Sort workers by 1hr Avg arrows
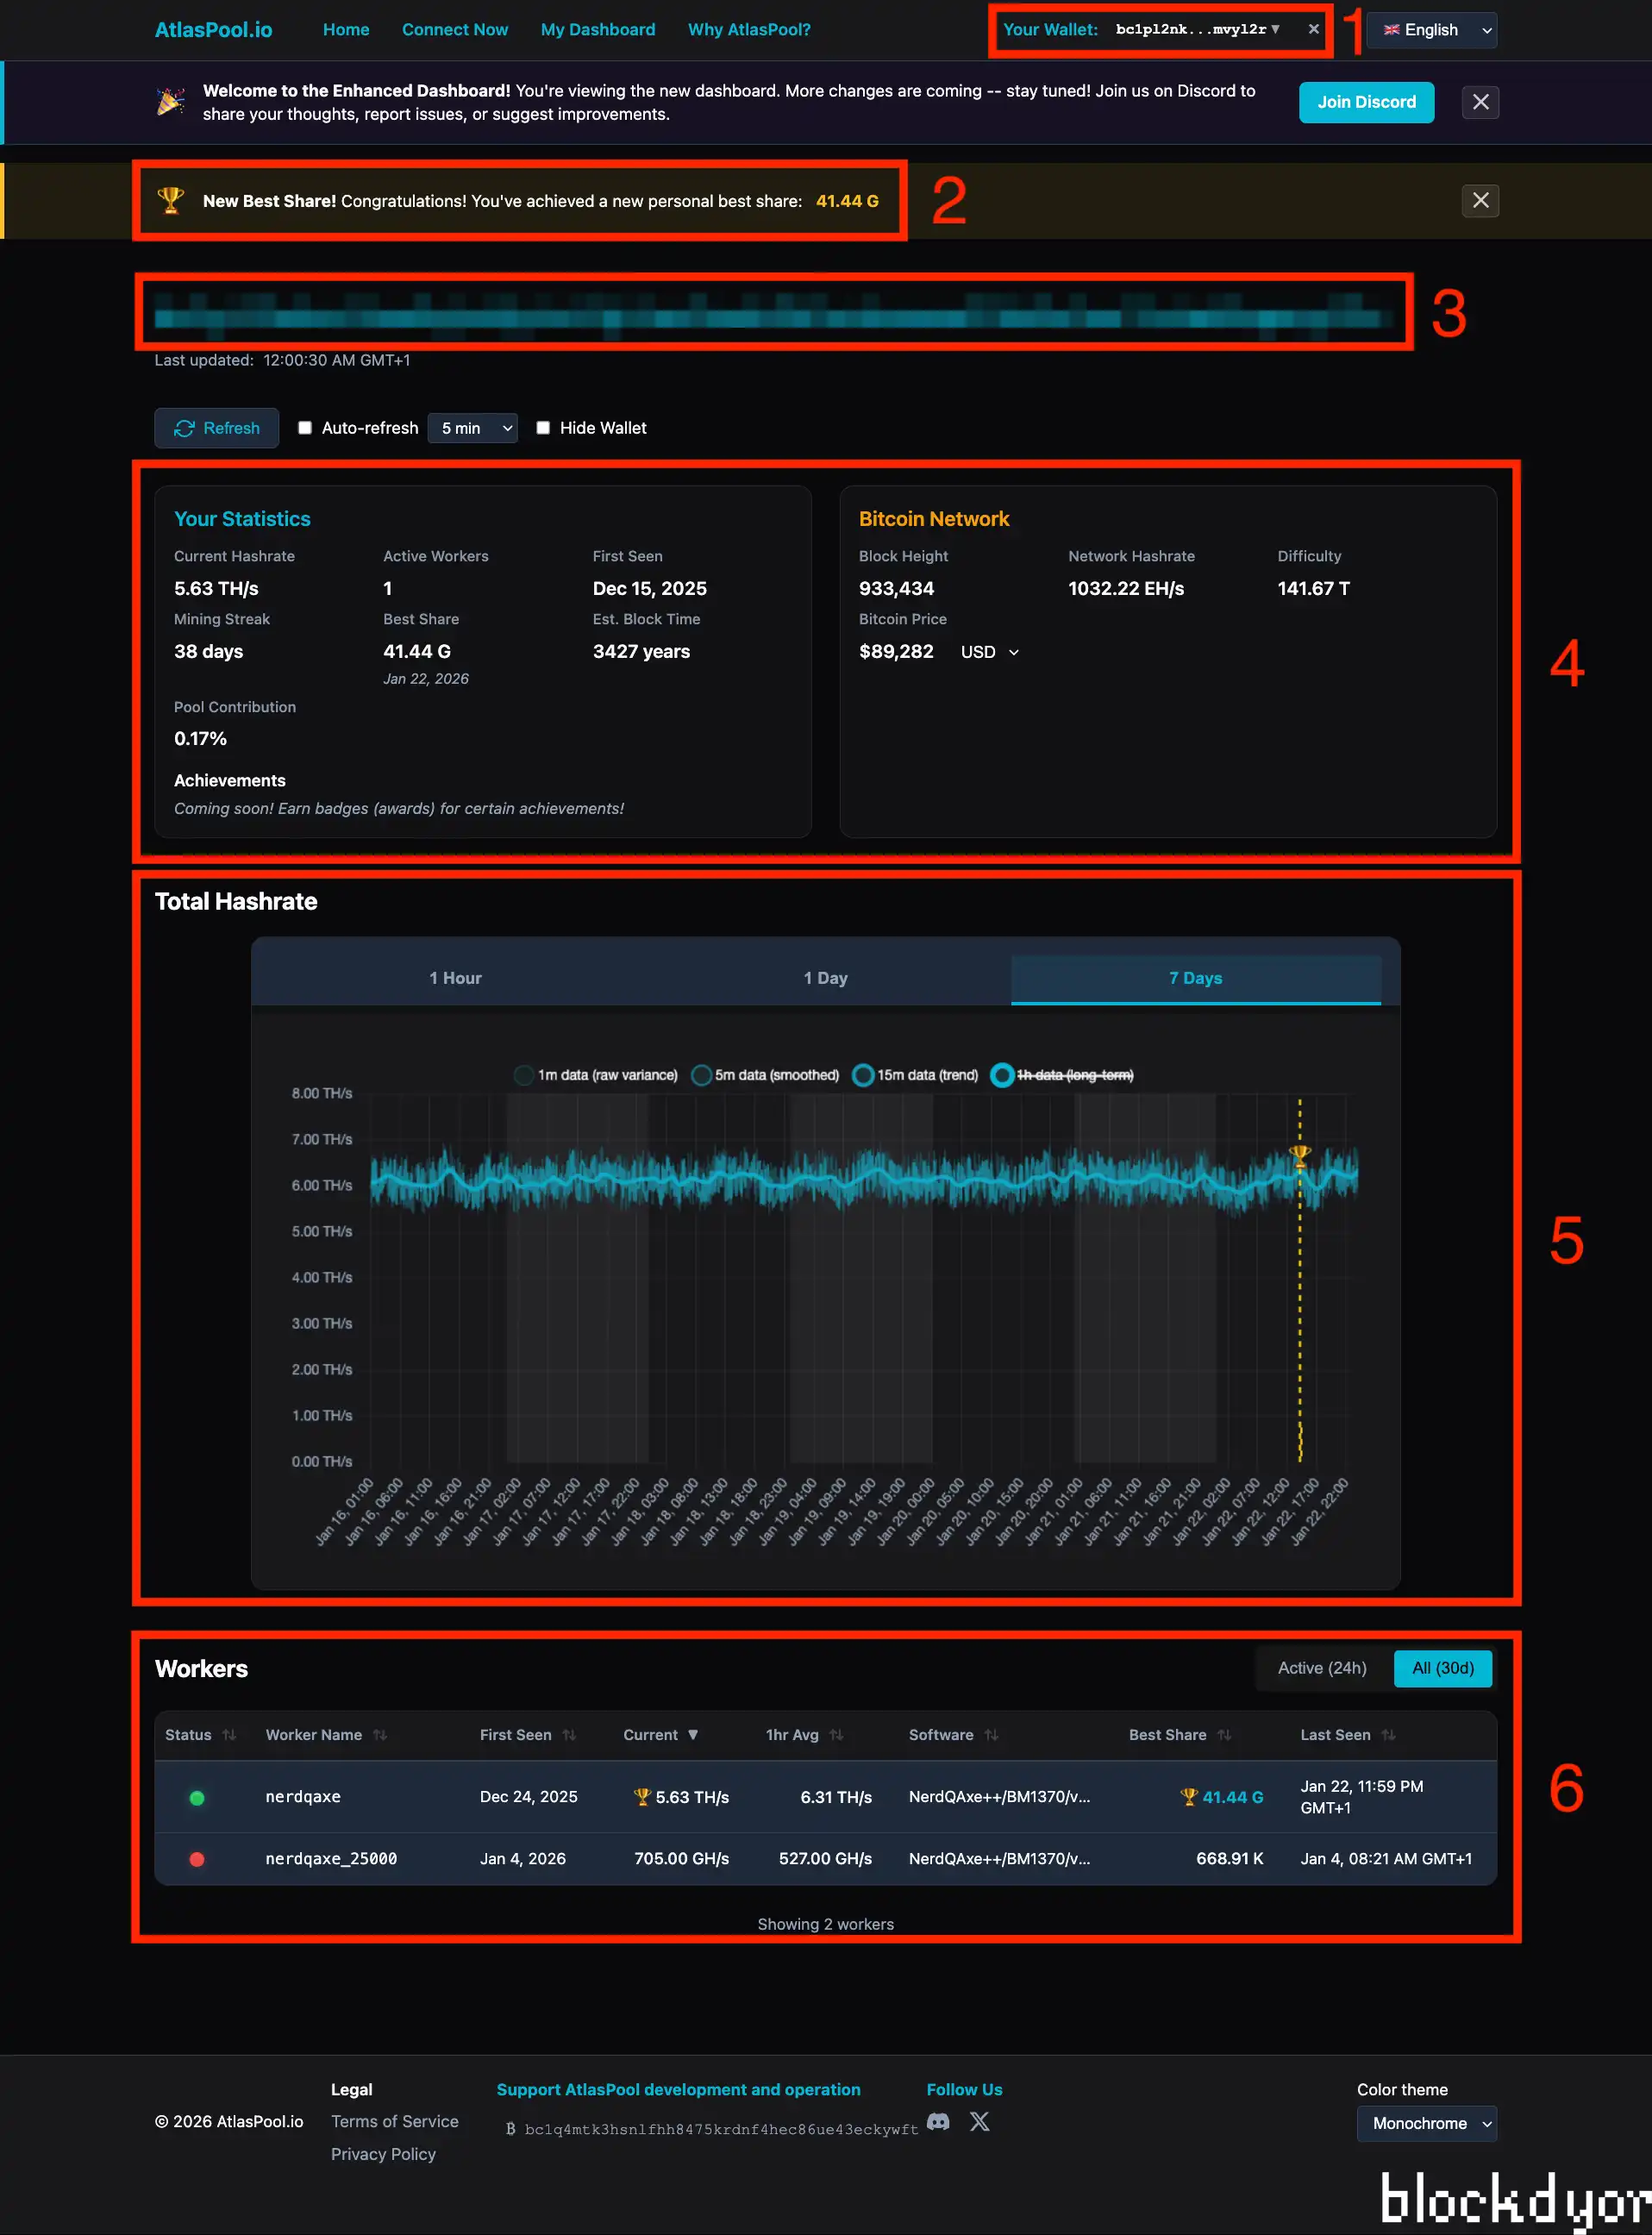Viewport: 1652px width, 2235px height. [x=836, y=1734]
